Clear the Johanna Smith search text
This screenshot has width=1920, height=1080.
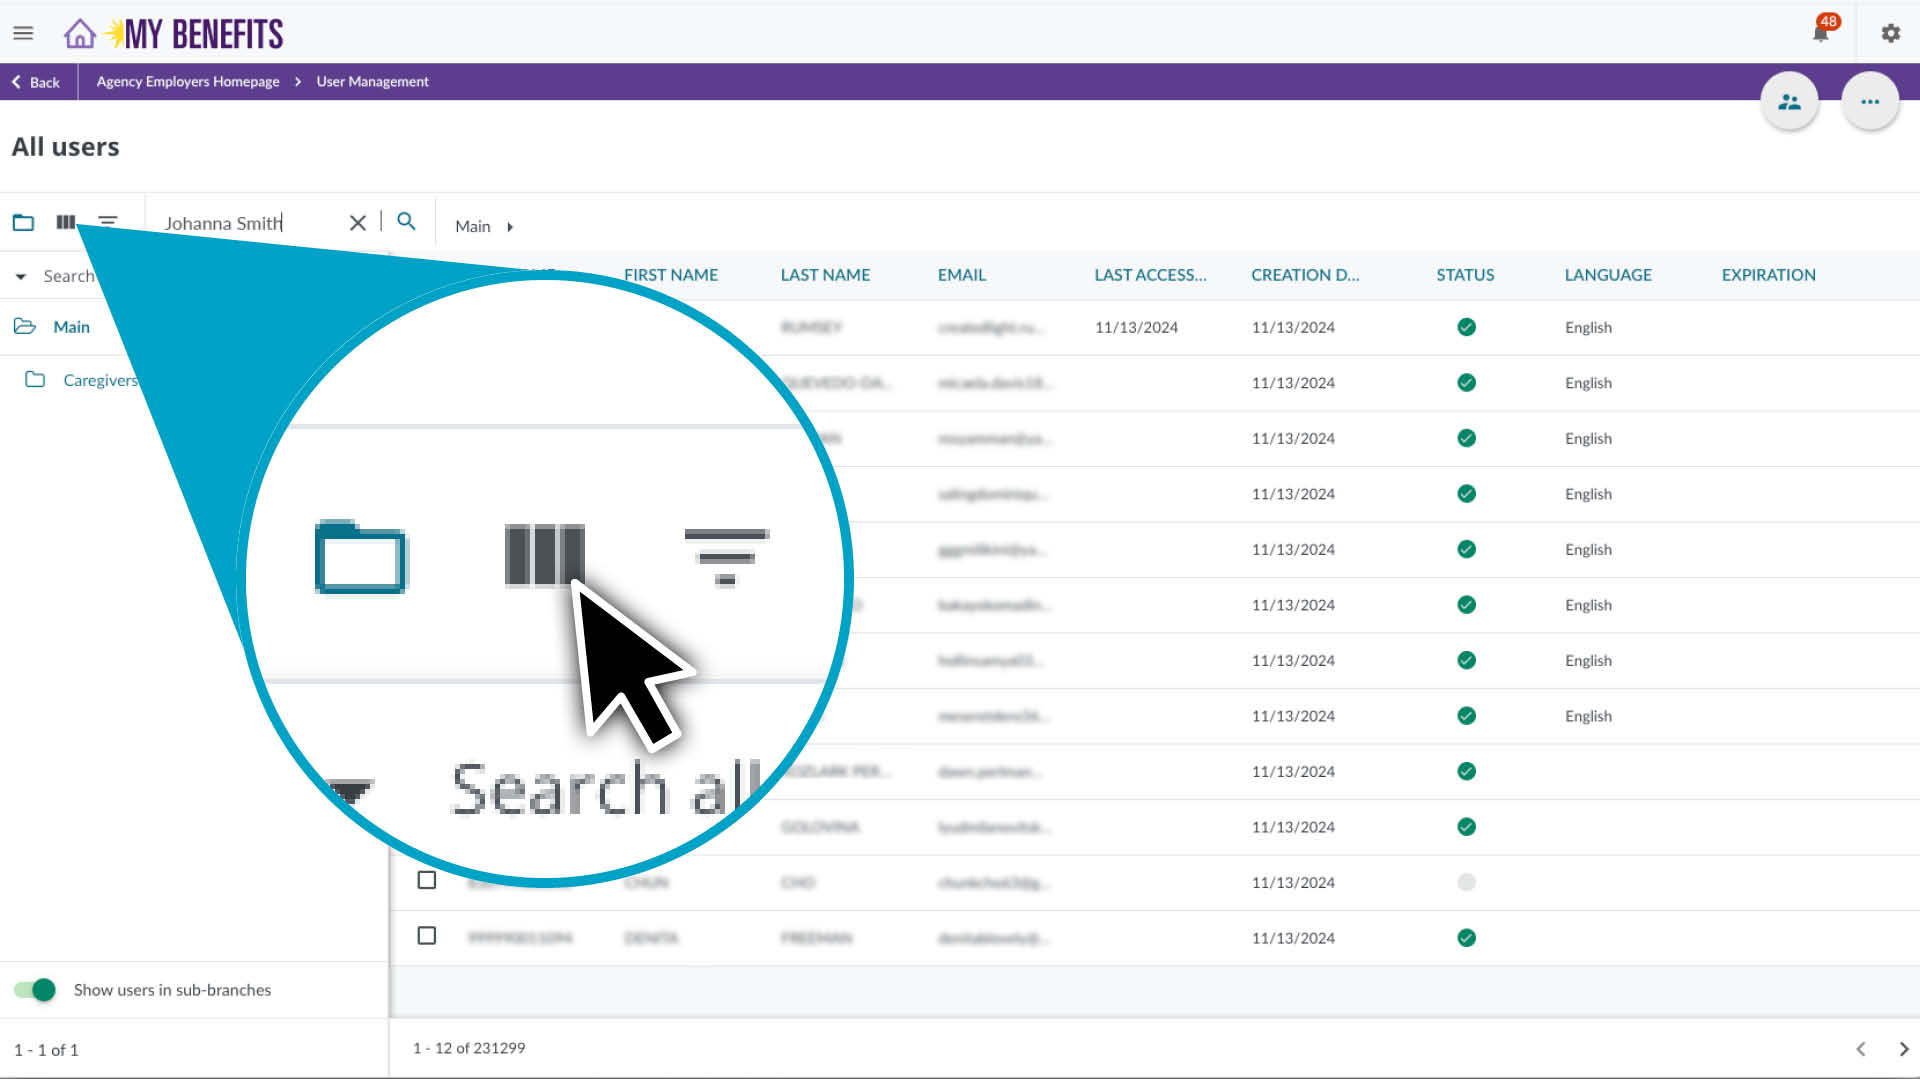tap(357, 223)
